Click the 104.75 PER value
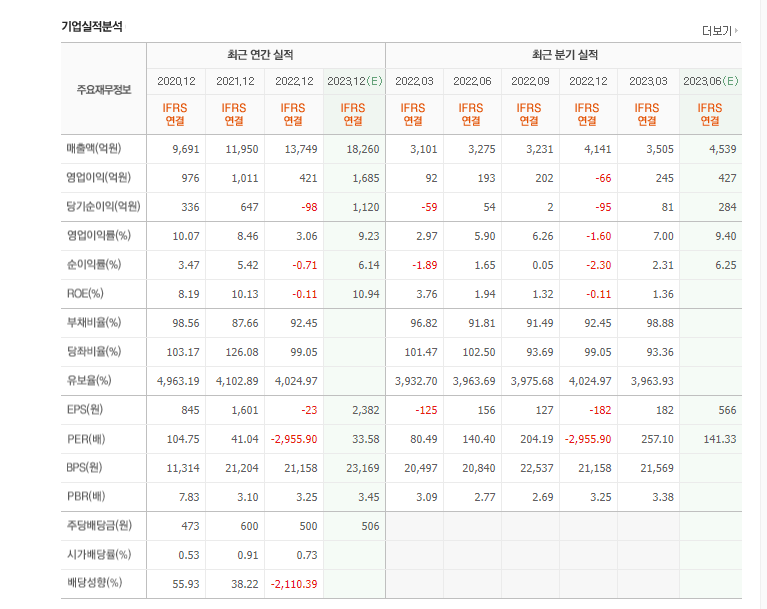767x609 pixels. pyautogui.click(x=183, y=439)
